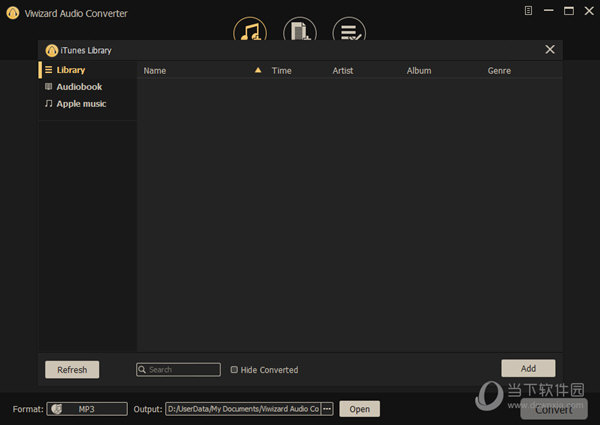Focus the Search input field
The image size is (600, 425).
(178, 370)
